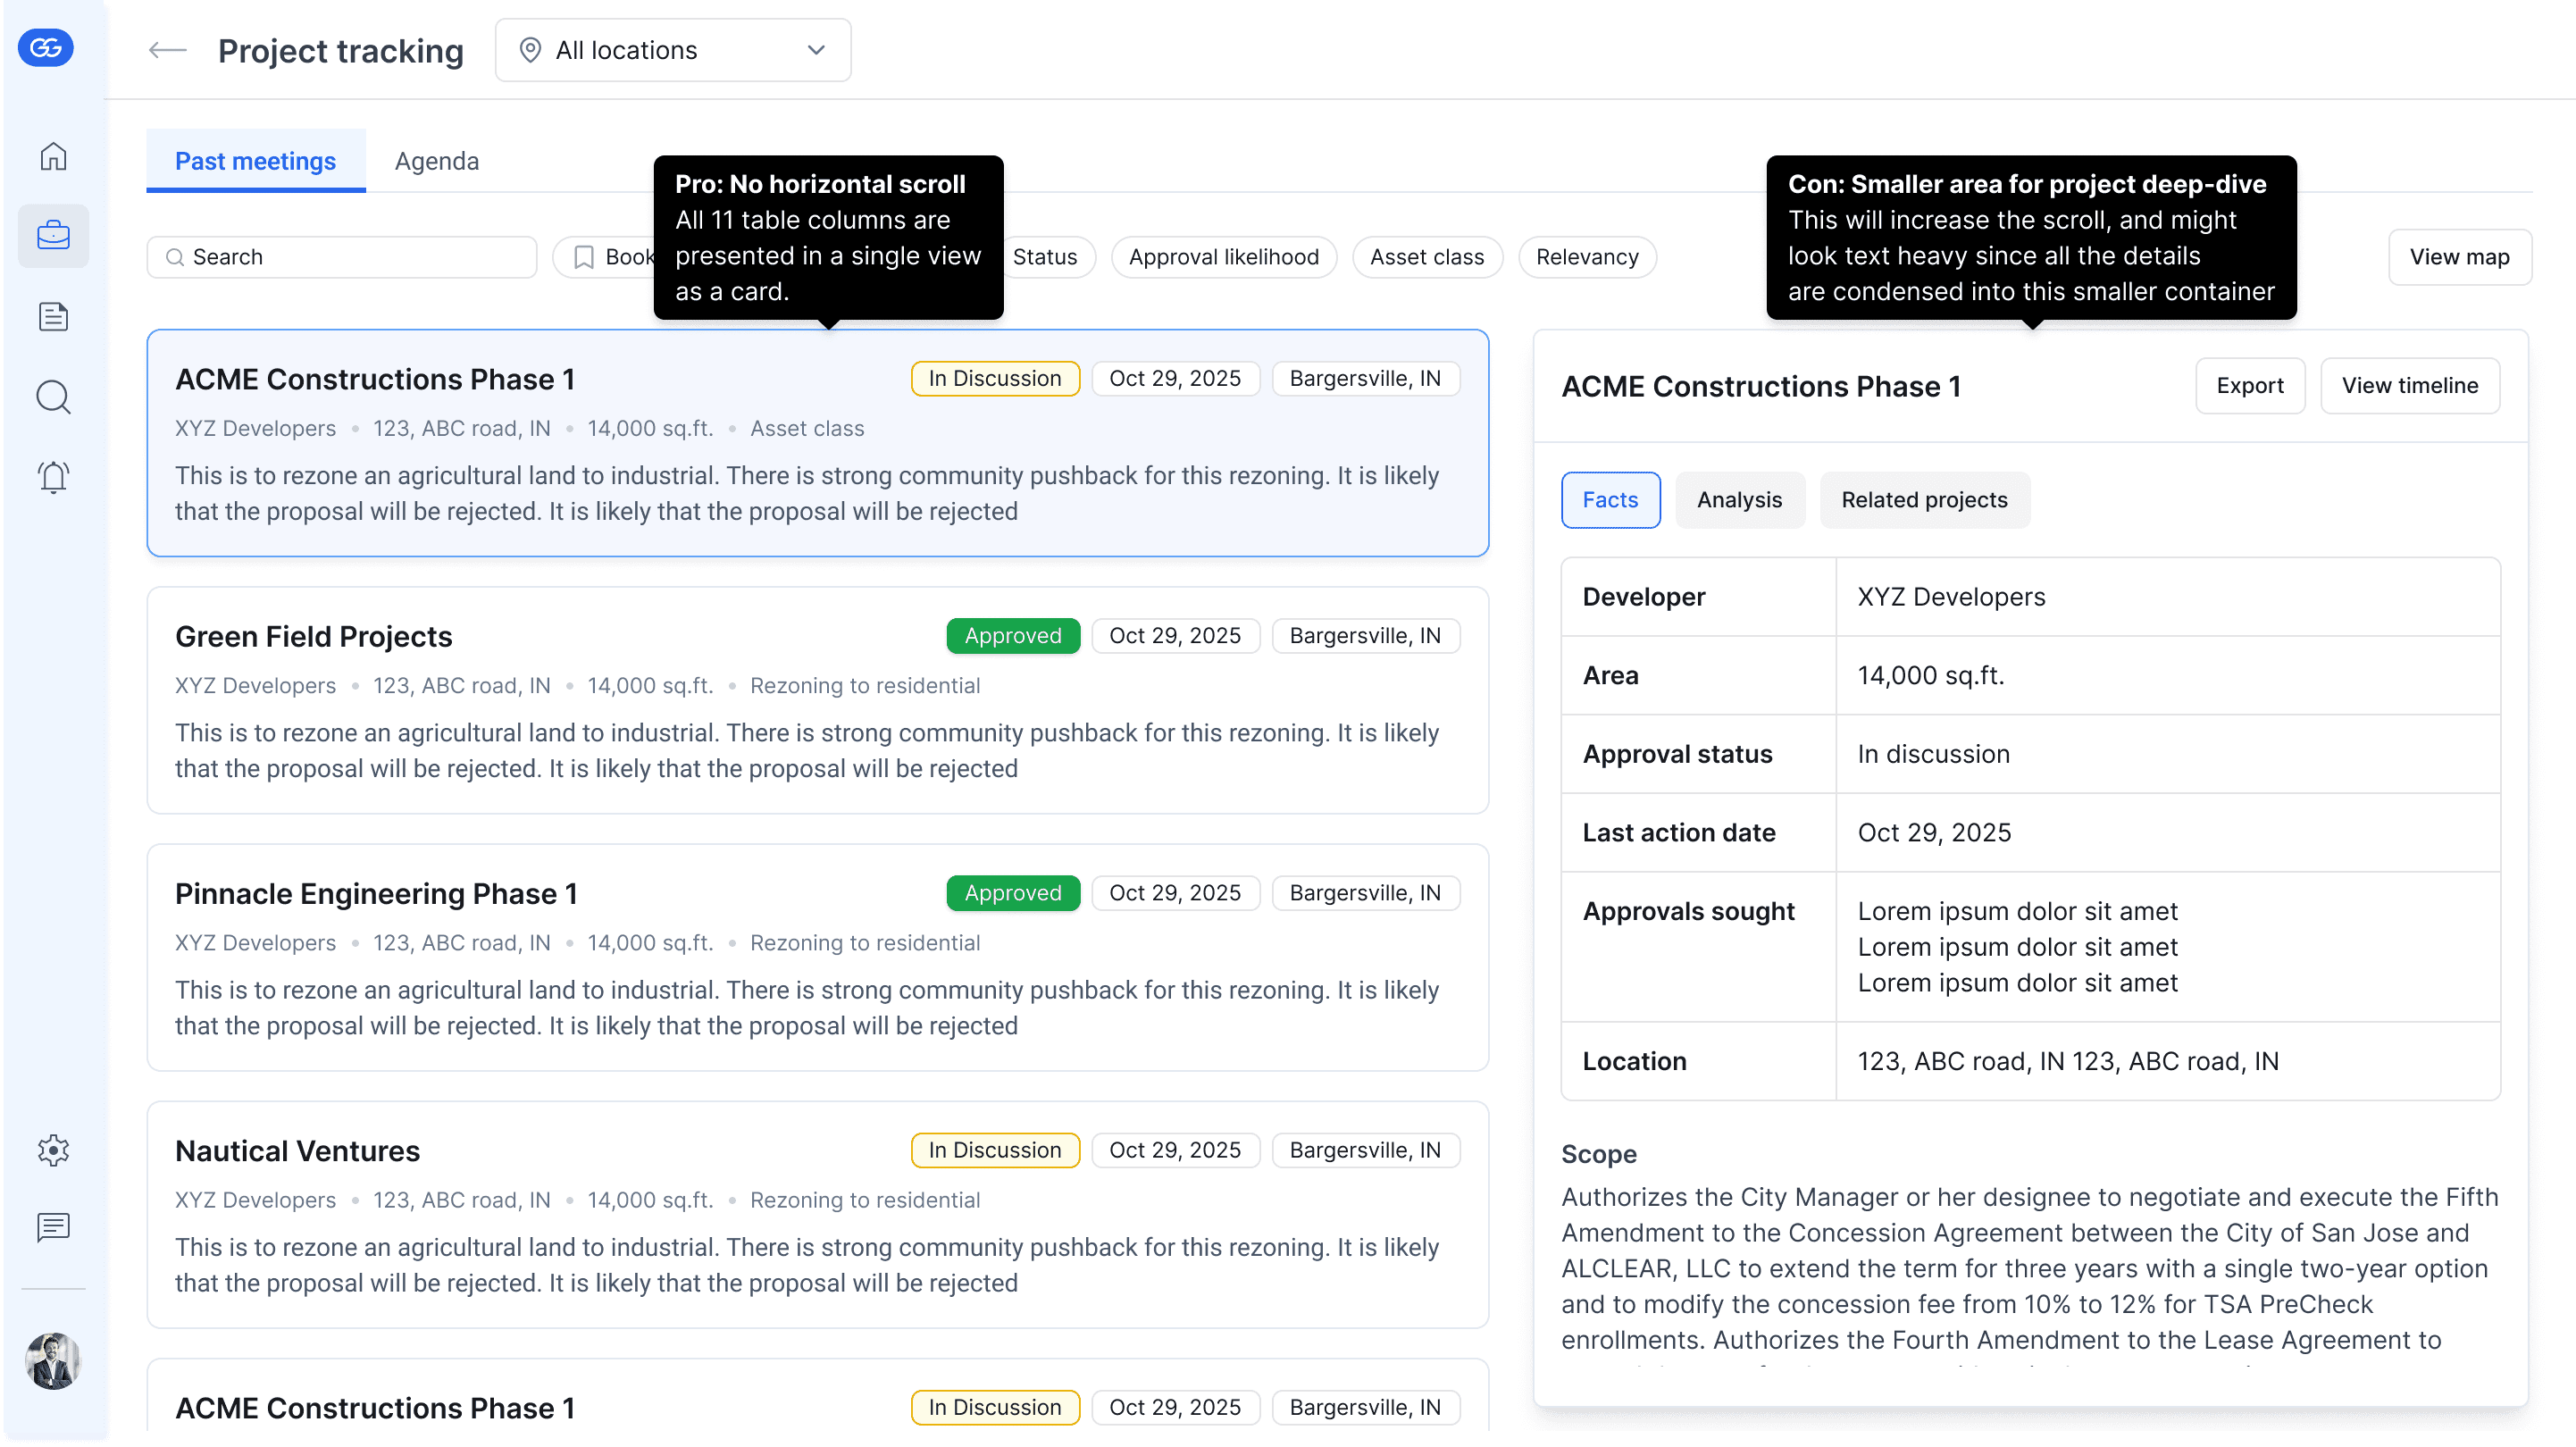Open the Related projects tab
Screen dimensions: 2576x1447
point(1923,500)
